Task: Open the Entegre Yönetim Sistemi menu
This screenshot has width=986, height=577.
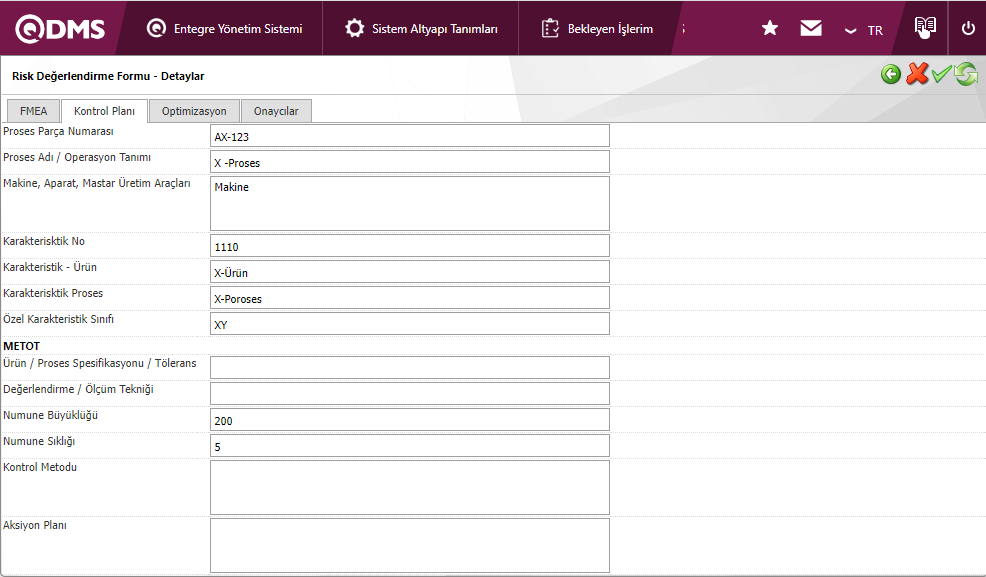Action: click(225, 29)
